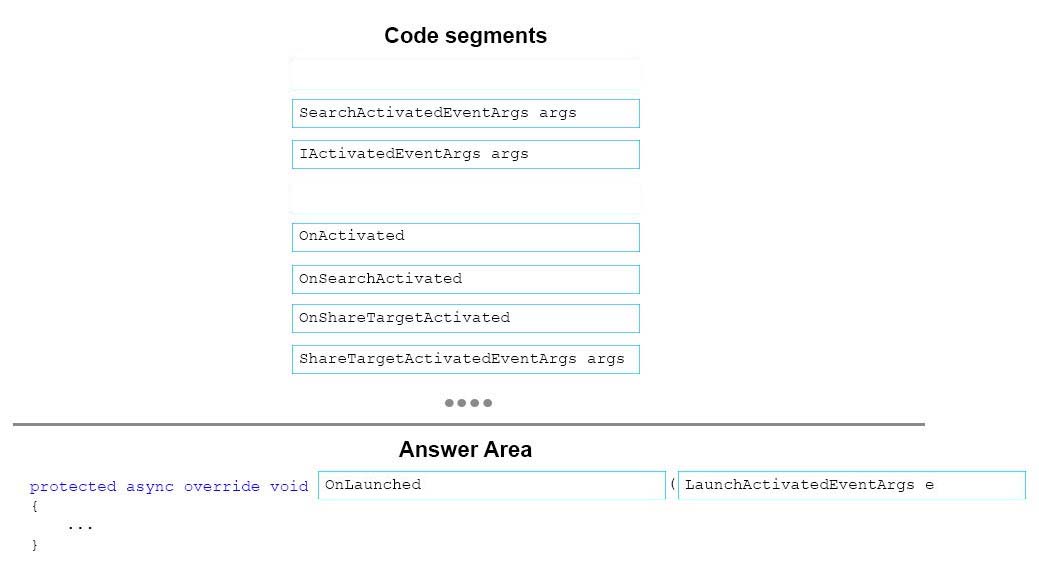The width and height of the screenshot is (1039, 562).
Task: Click the last gray dot of the drag handle
Action: [x=488, y=403]
